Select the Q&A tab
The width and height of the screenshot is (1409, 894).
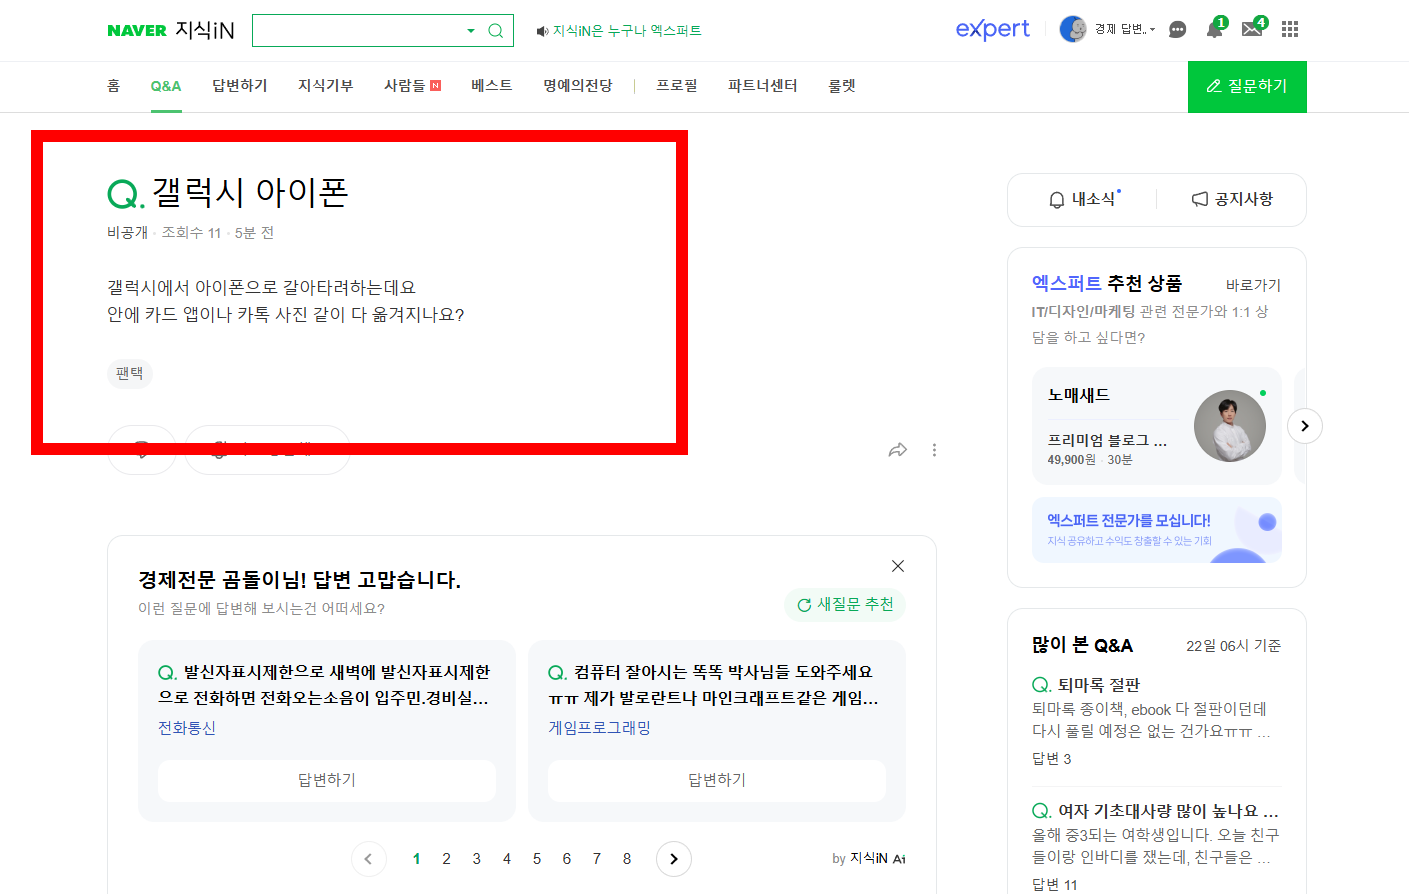[166, 86]
